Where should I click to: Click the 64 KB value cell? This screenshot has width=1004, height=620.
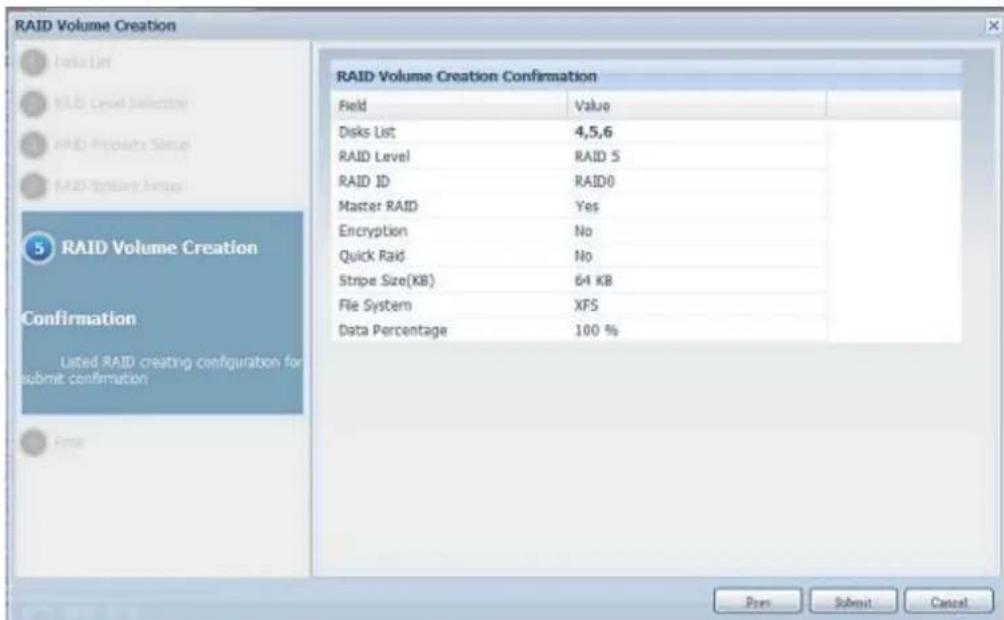[x=594, y=281]
